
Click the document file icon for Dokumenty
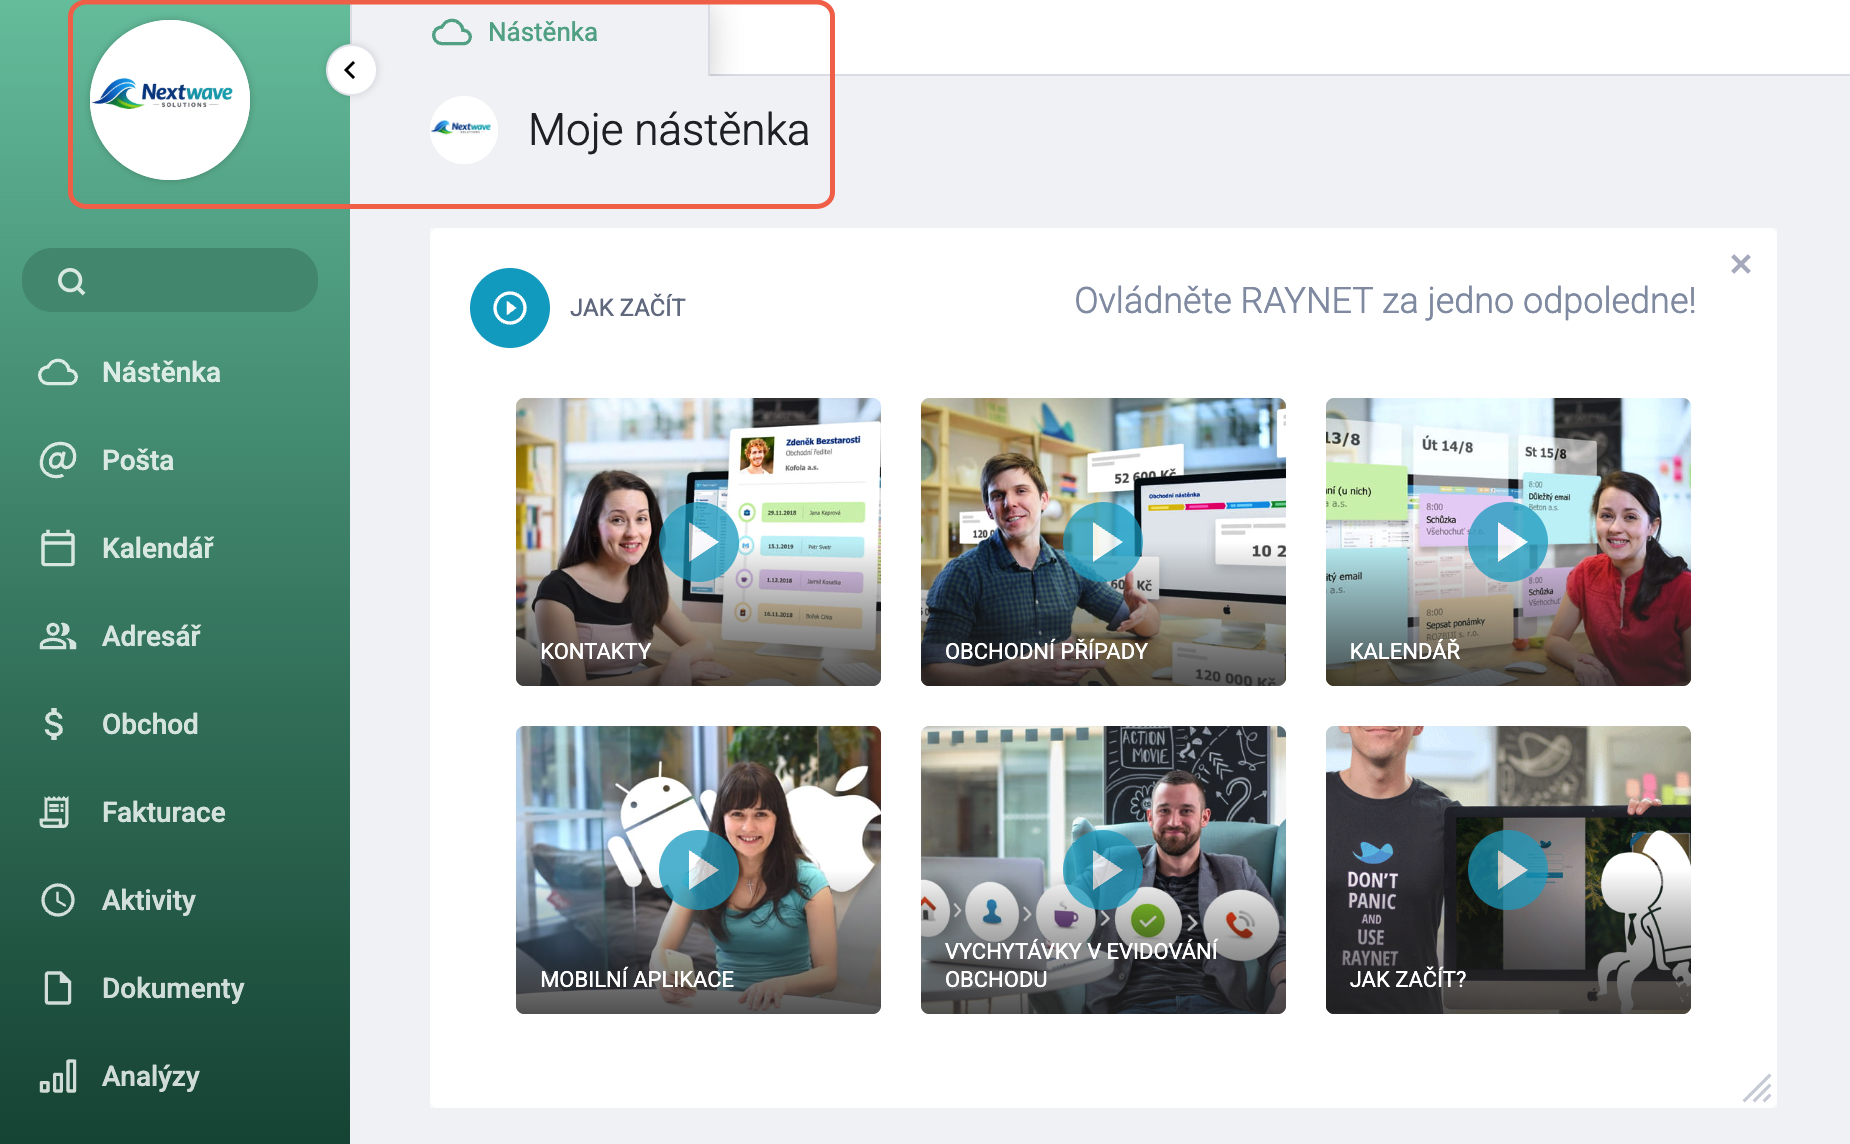click(58, 988)
